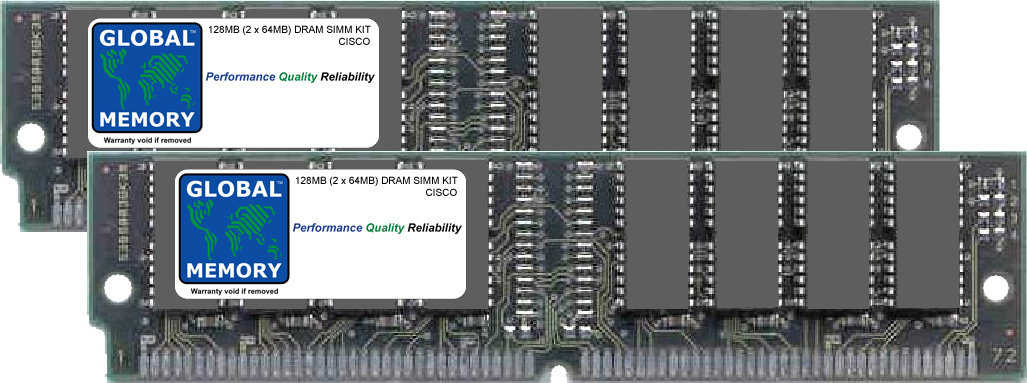Click "Performance Quality Reliability" on rear module label
Viewport: 1027px width, 383px height.
tap(290, 77)
